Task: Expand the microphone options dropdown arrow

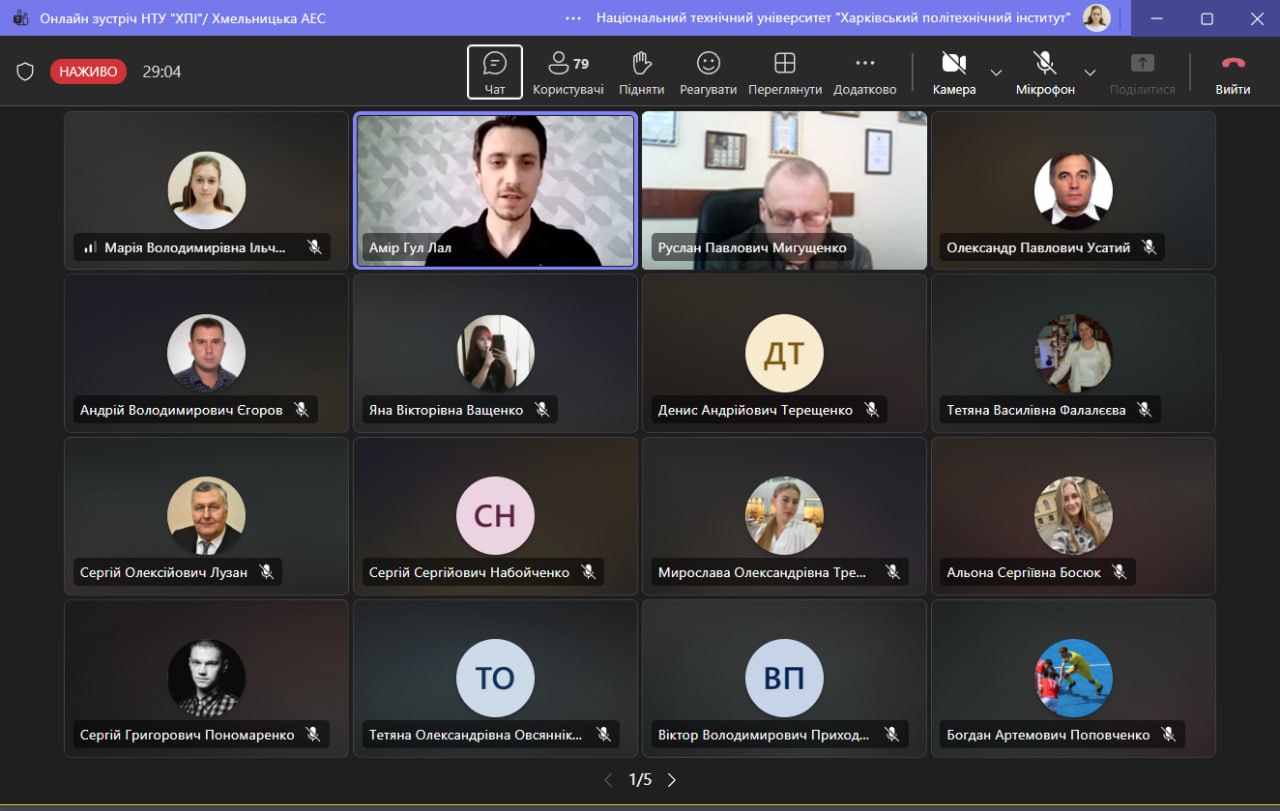Action: 1090,72
